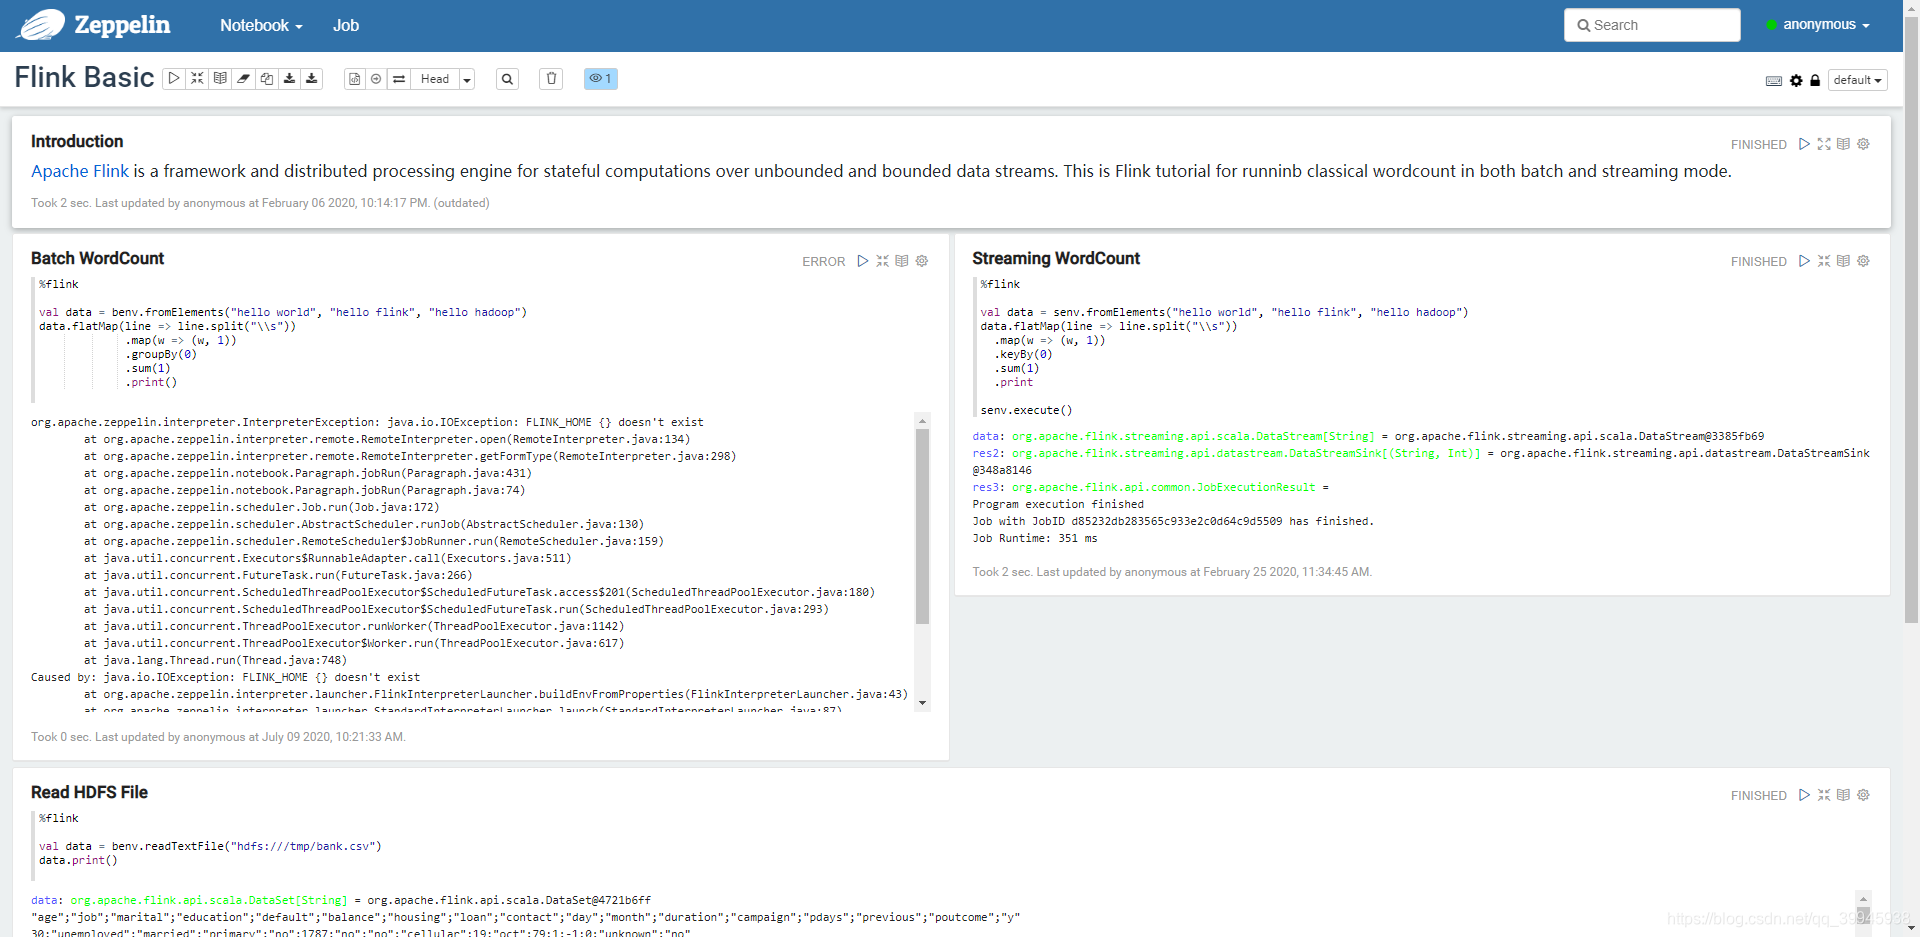Delete this note via trash icon
Viewport: 1920px width, 937px height.
click(551, 79)
